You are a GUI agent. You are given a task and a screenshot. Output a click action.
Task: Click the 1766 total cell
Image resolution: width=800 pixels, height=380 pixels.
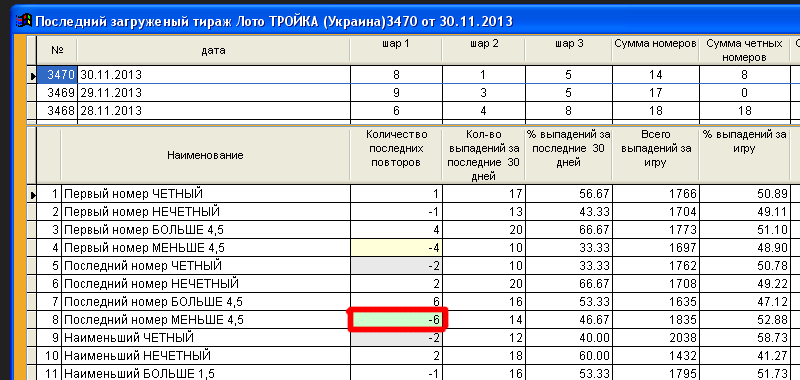click(656, 194)
